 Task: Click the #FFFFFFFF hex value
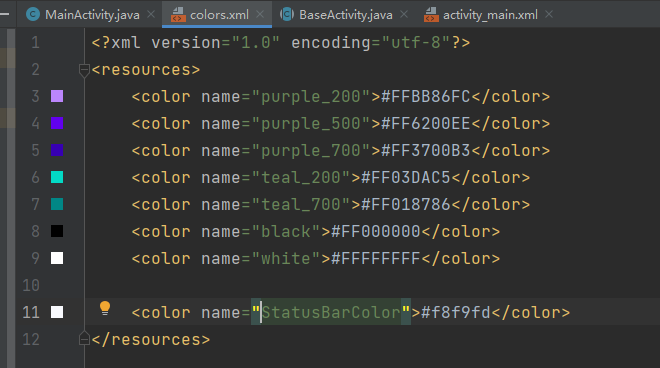click(376, 258)
